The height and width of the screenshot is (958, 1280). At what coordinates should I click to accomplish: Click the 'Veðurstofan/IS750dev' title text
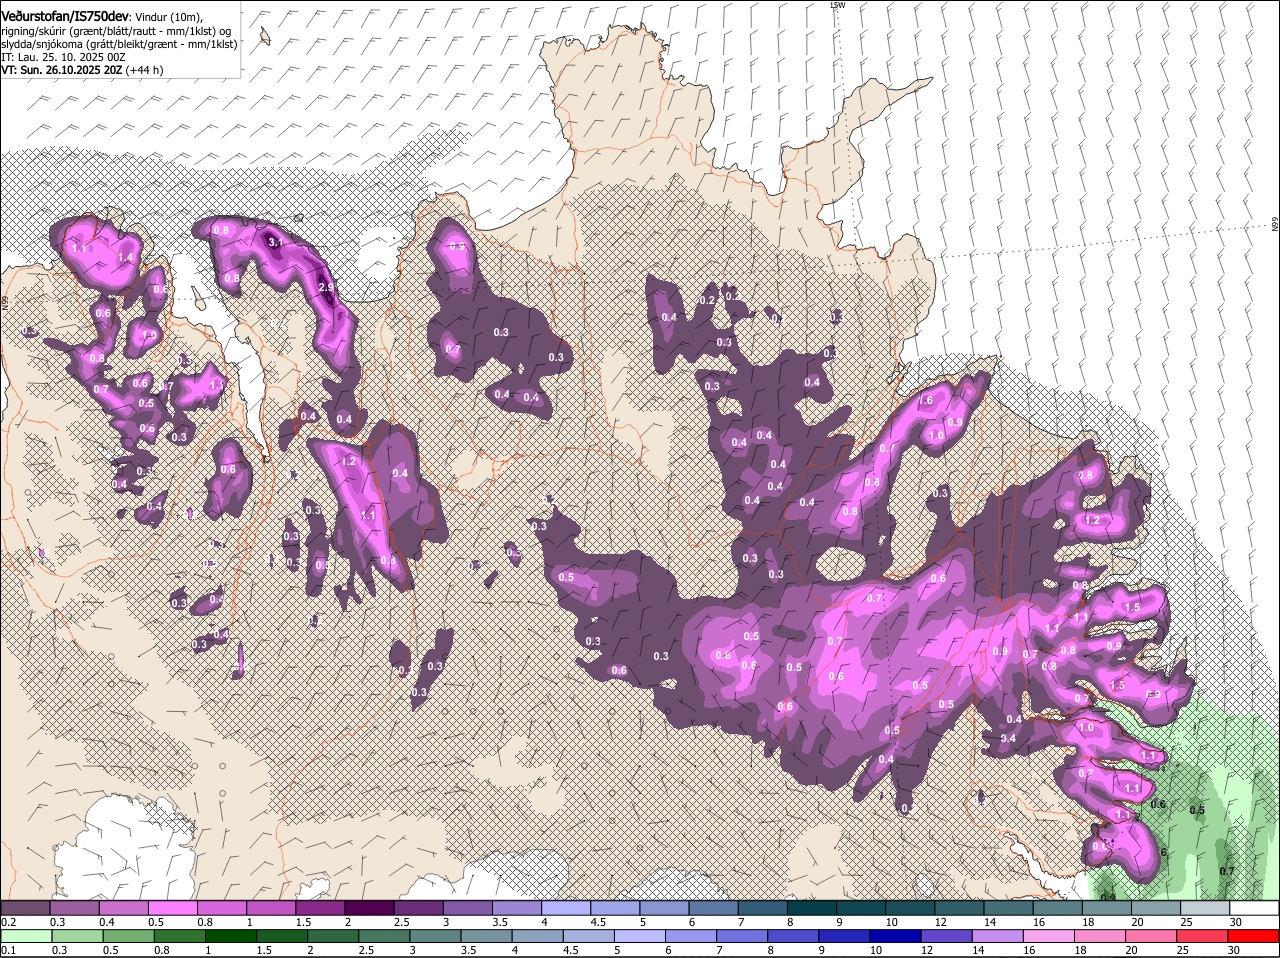[x=64, y=17]
